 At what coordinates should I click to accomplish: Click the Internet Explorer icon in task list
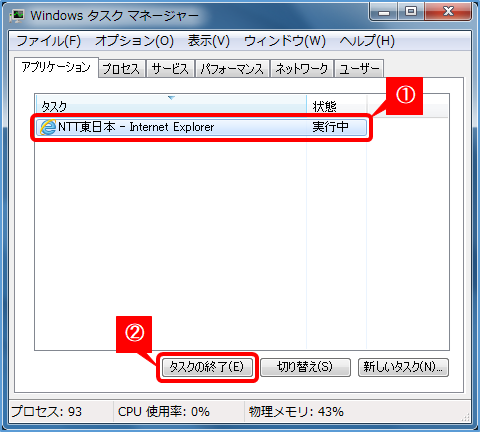[47, 127]
